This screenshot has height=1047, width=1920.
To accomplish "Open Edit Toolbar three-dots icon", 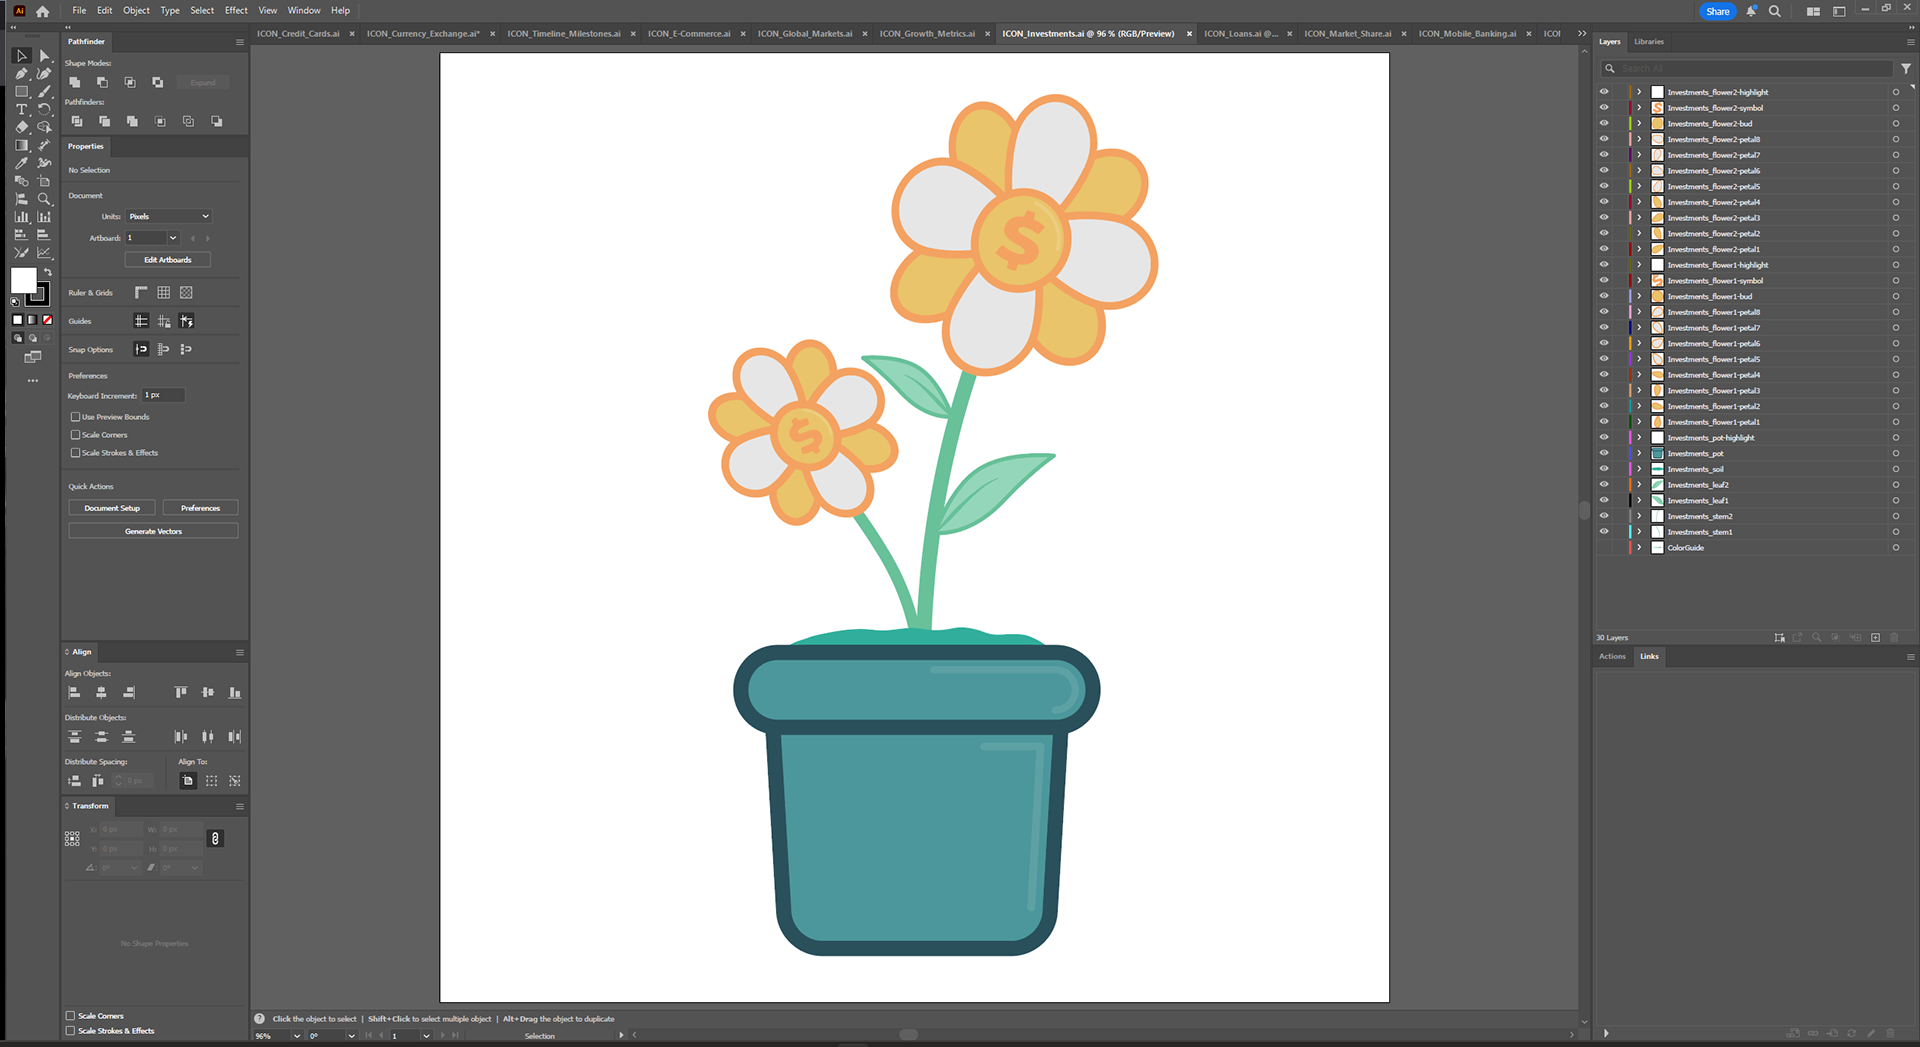I will tap(33, 381).
